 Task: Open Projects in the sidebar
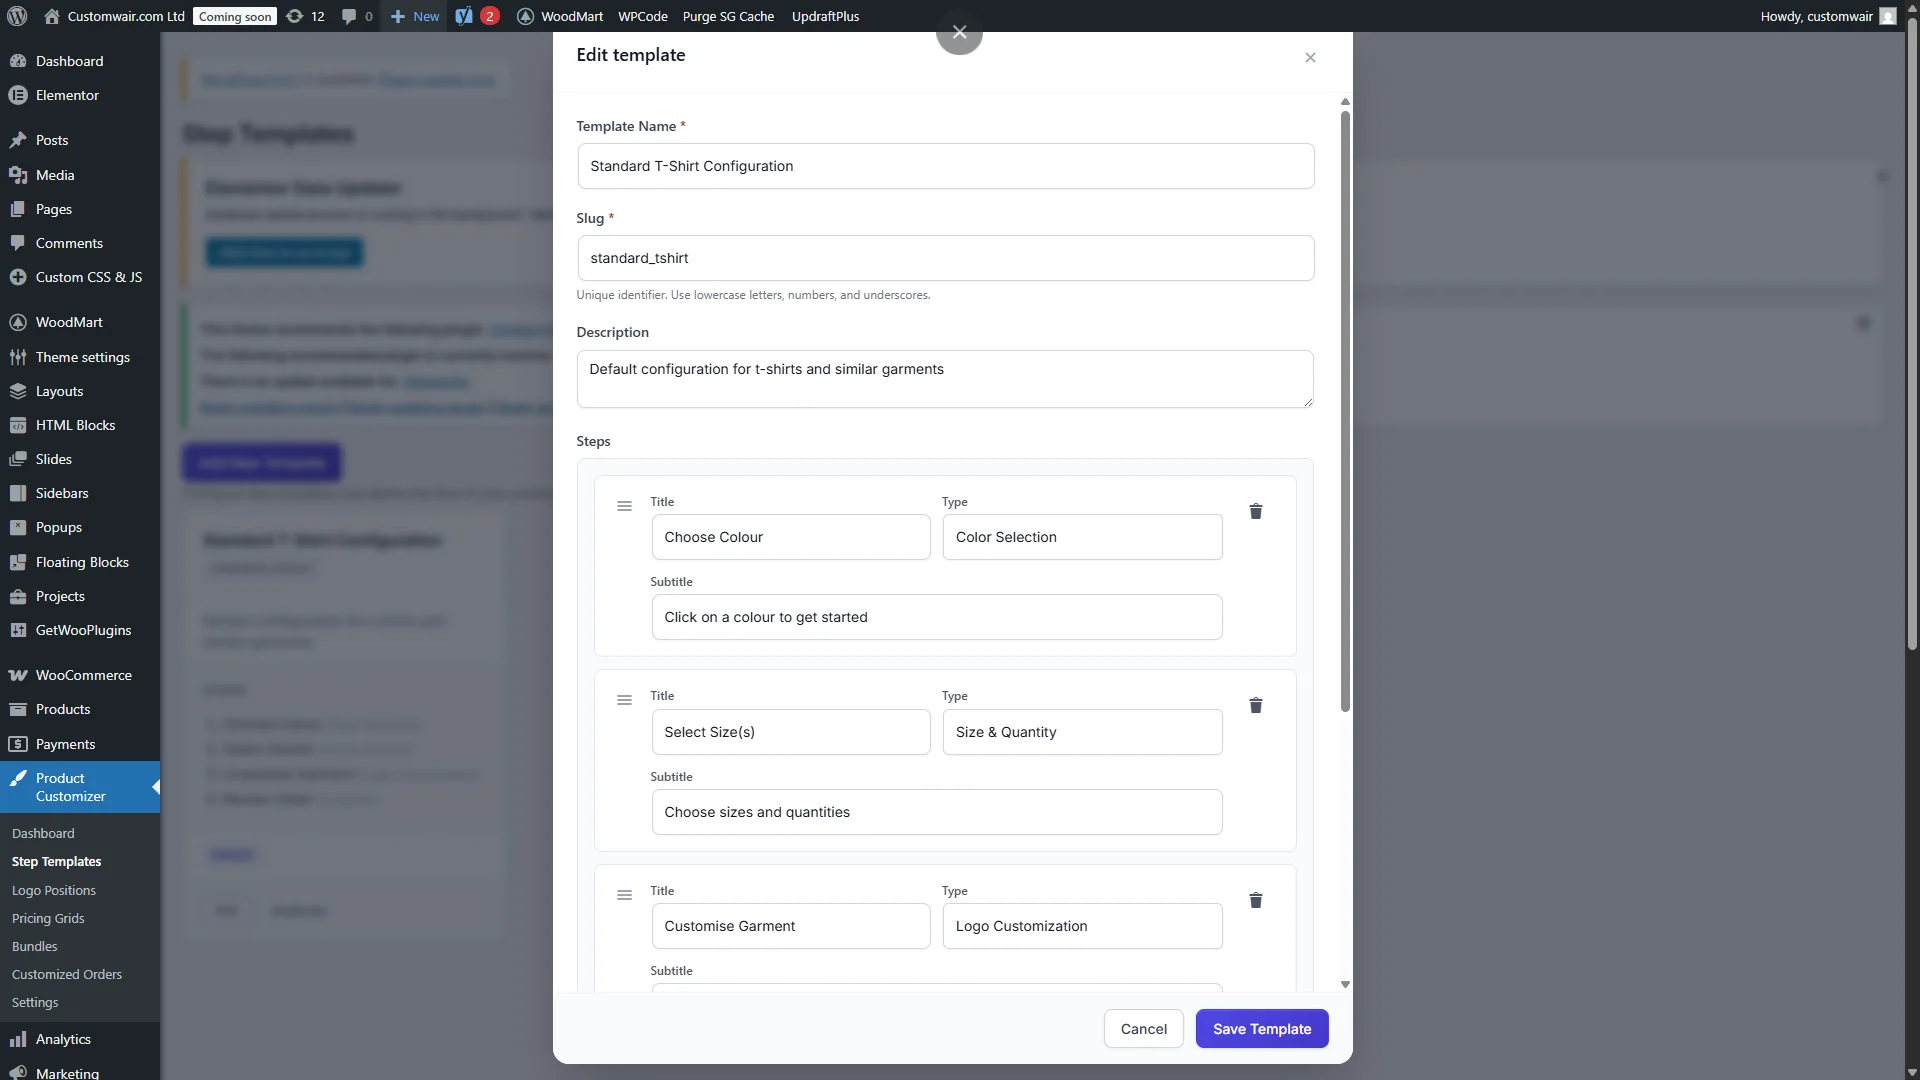(x=80, y=596)
